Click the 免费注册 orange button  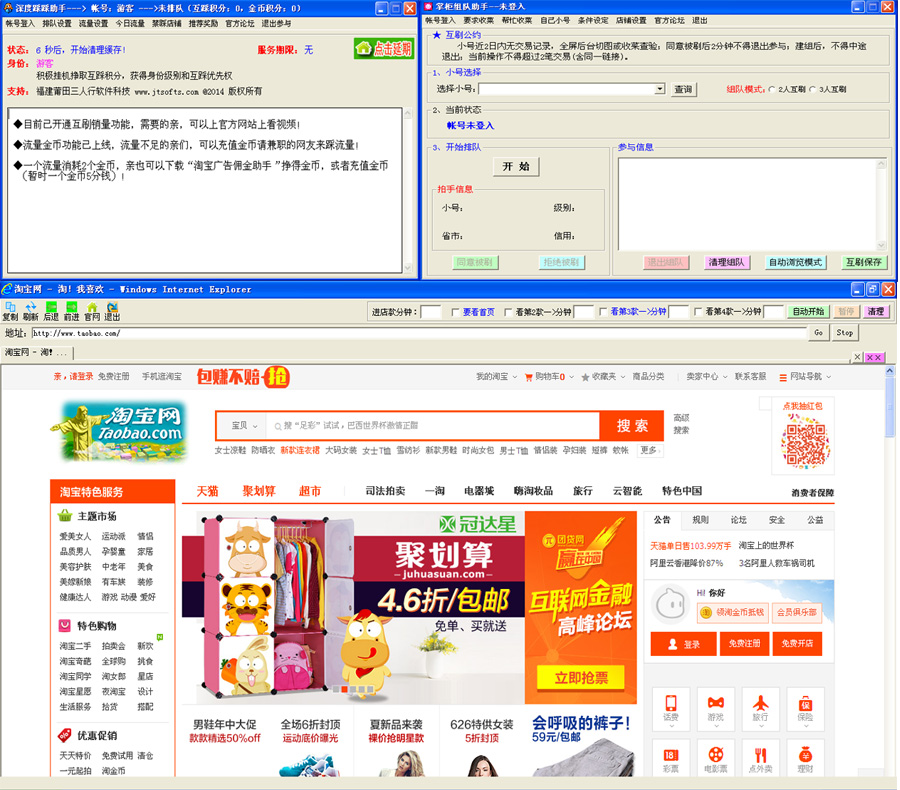pos(744,644)
